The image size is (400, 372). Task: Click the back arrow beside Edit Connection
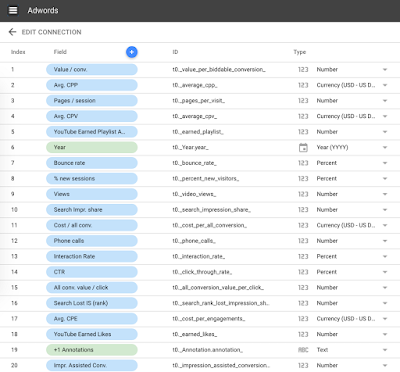coord(12,32)
